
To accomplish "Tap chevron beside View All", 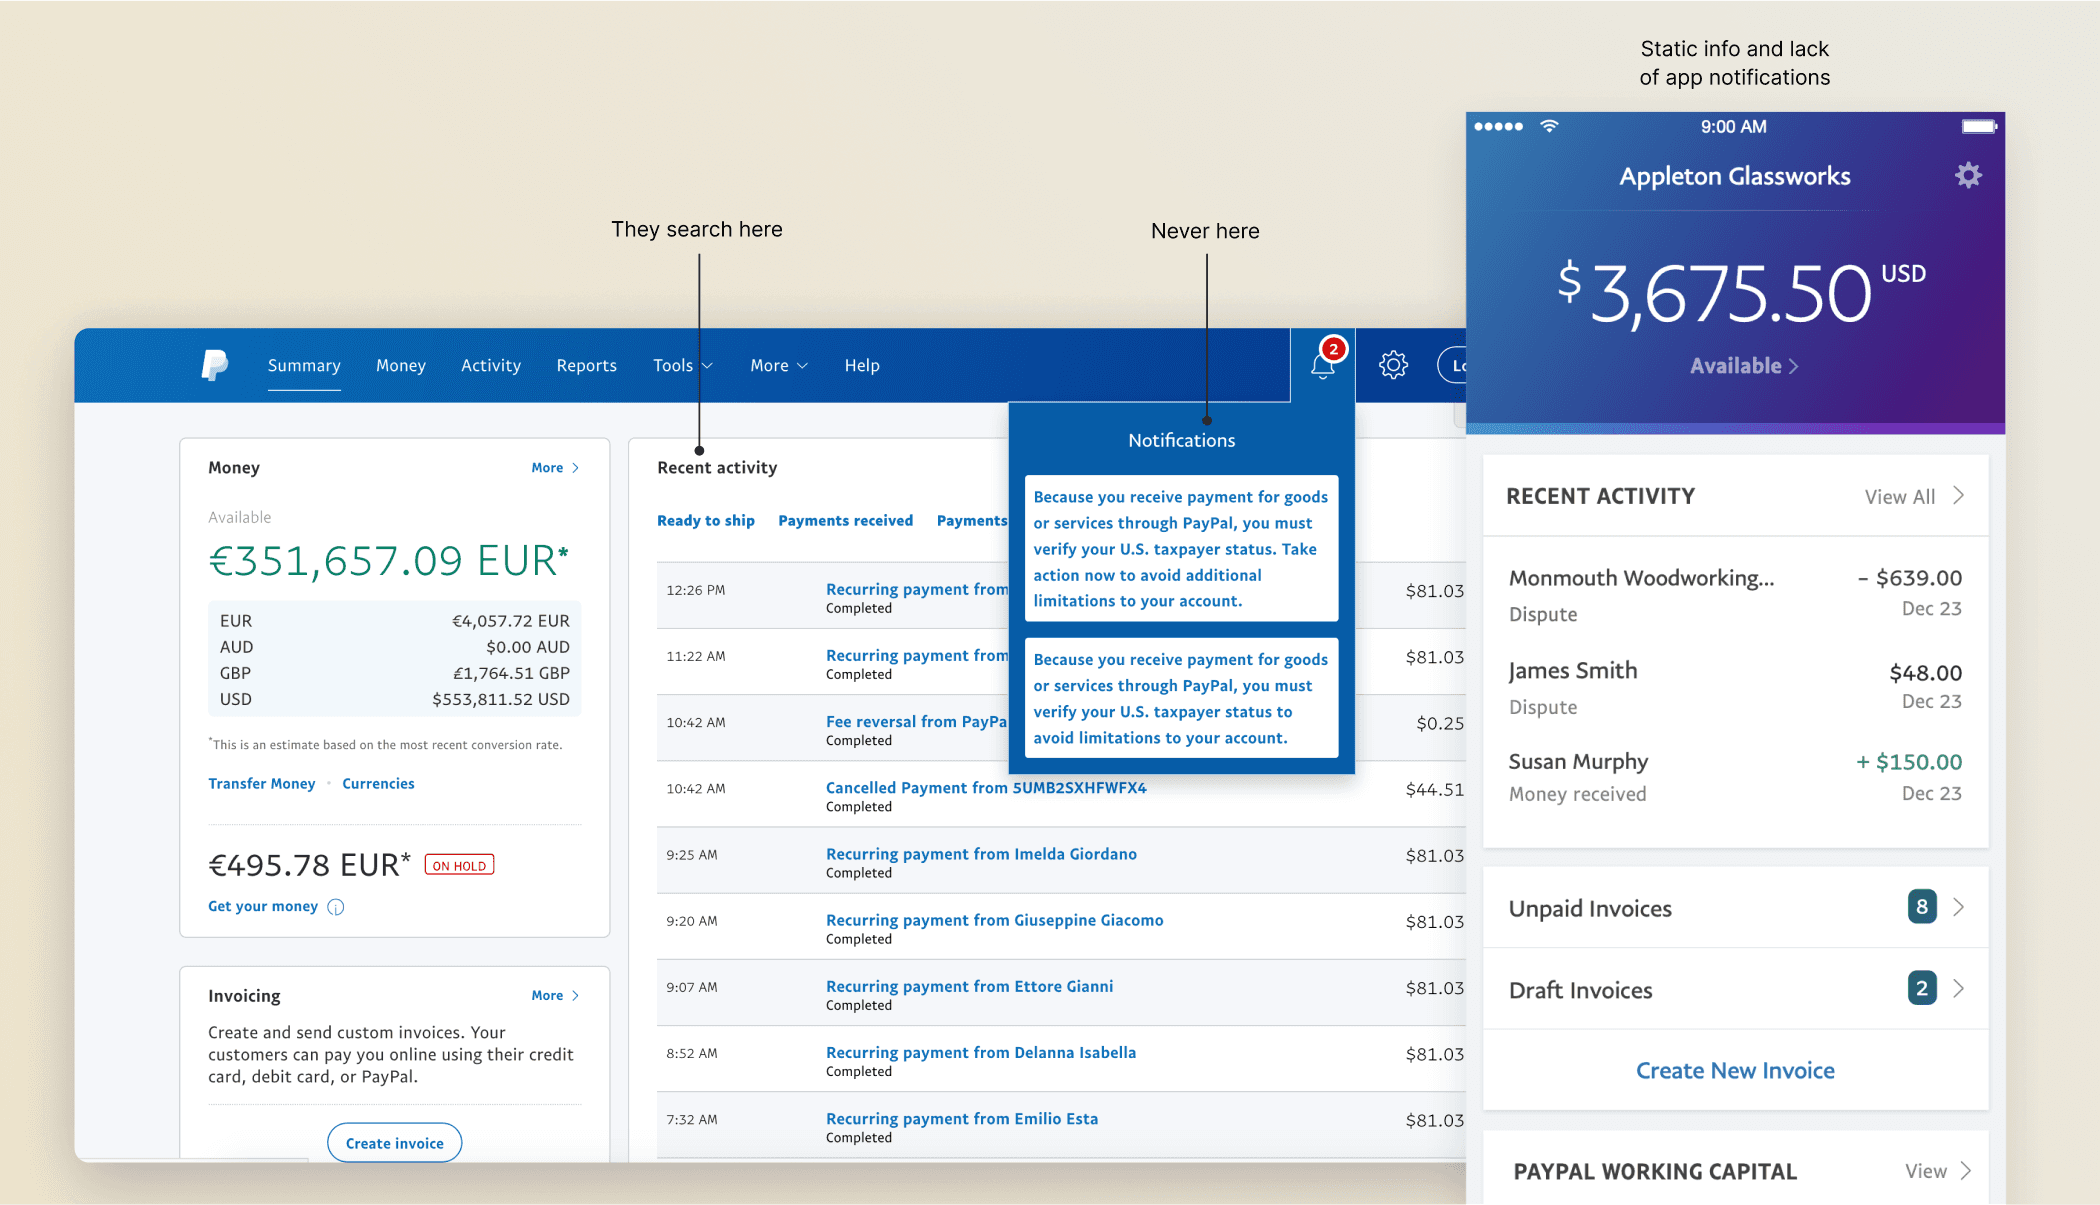I will (x=1958, y=496).
